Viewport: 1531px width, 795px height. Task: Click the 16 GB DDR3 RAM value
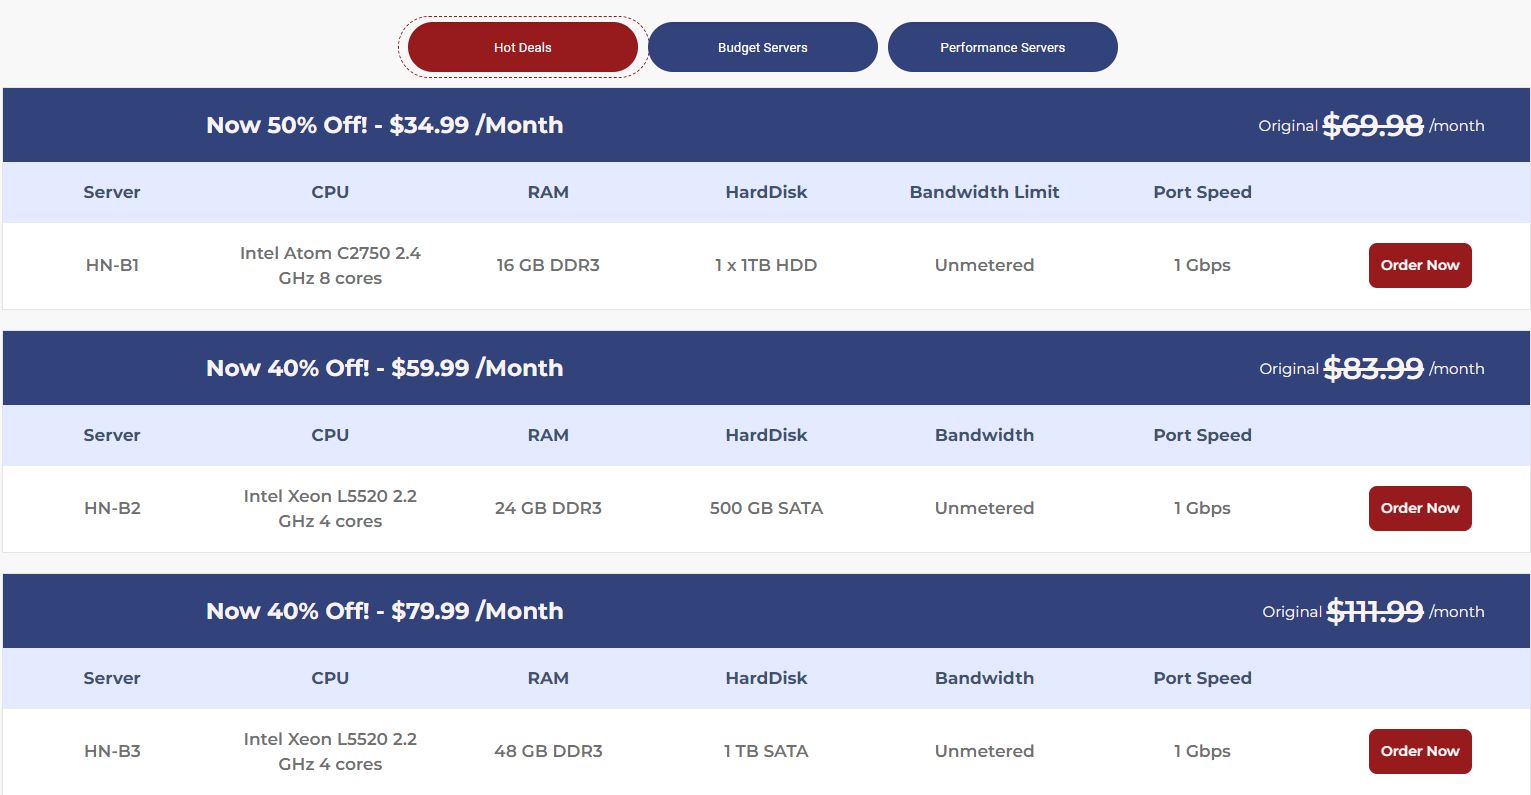[548, 265]
